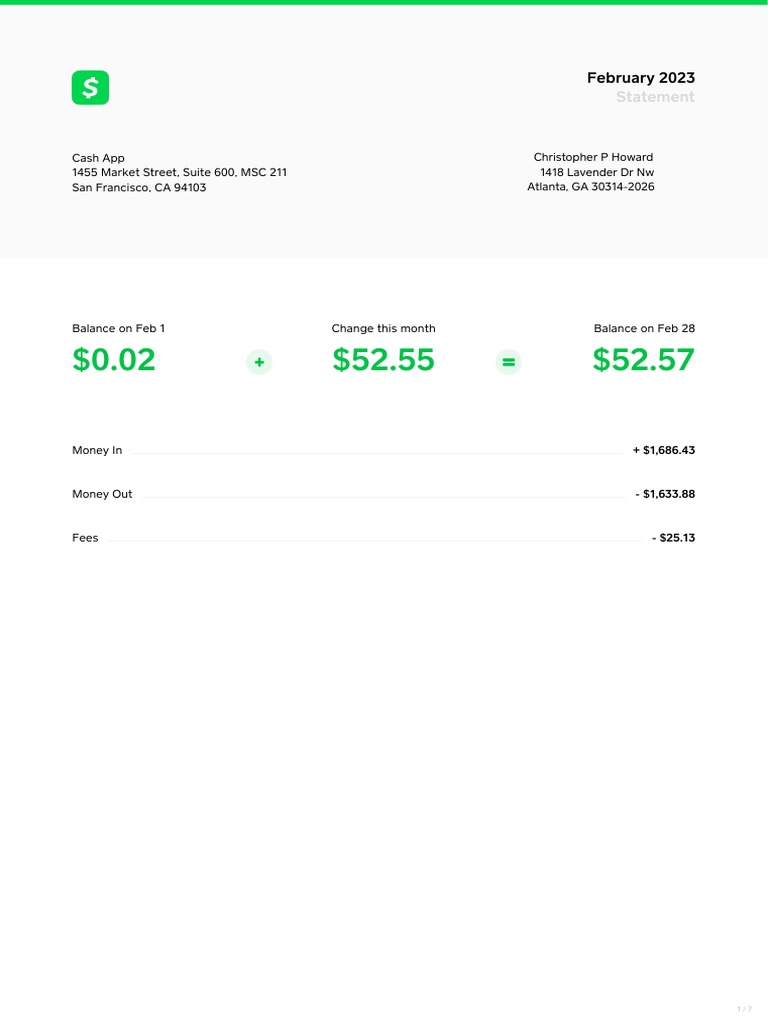Click the Change this month label

coord(383,328)
